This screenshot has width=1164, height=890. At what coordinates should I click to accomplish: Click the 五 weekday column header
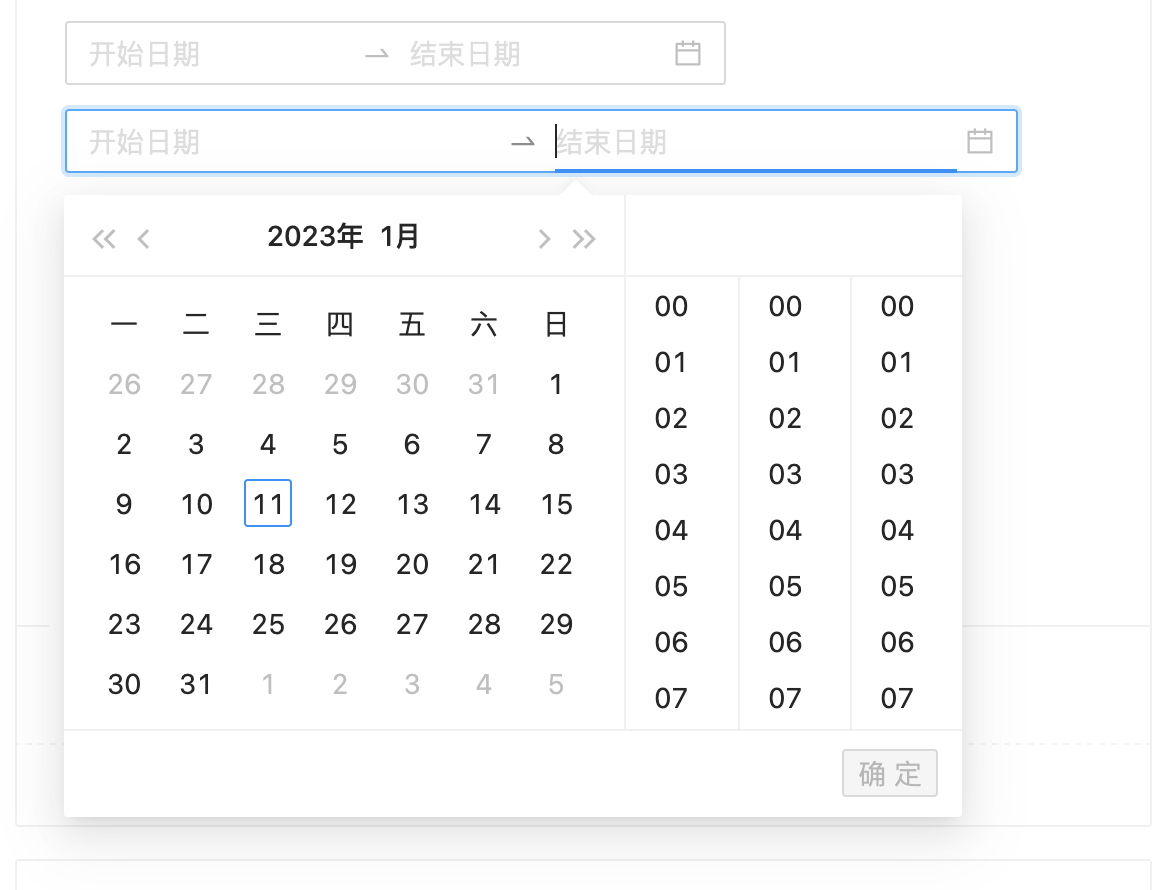[412, 324]
